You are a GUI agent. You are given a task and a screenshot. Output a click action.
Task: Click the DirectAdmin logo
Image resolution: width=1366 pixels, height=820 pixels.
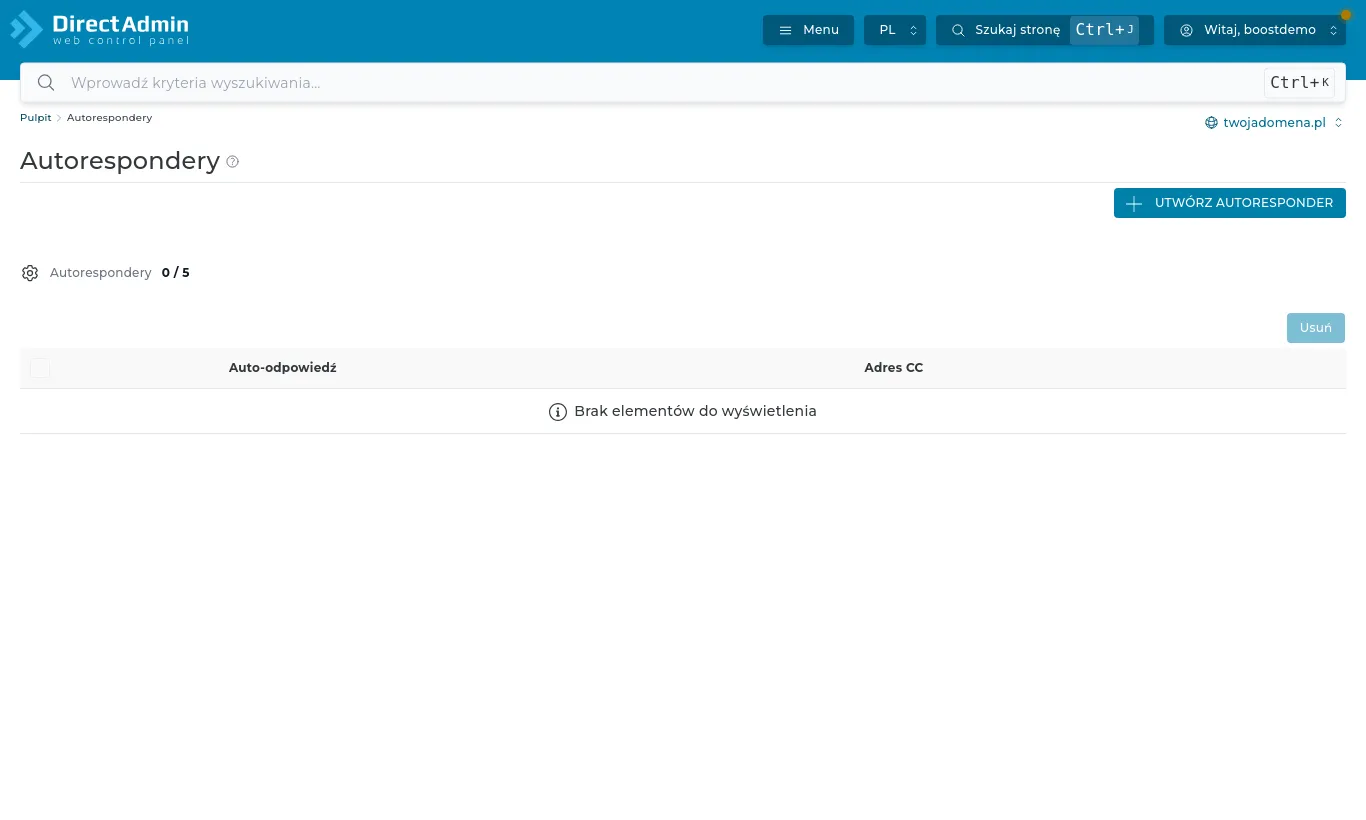[100, 29]
